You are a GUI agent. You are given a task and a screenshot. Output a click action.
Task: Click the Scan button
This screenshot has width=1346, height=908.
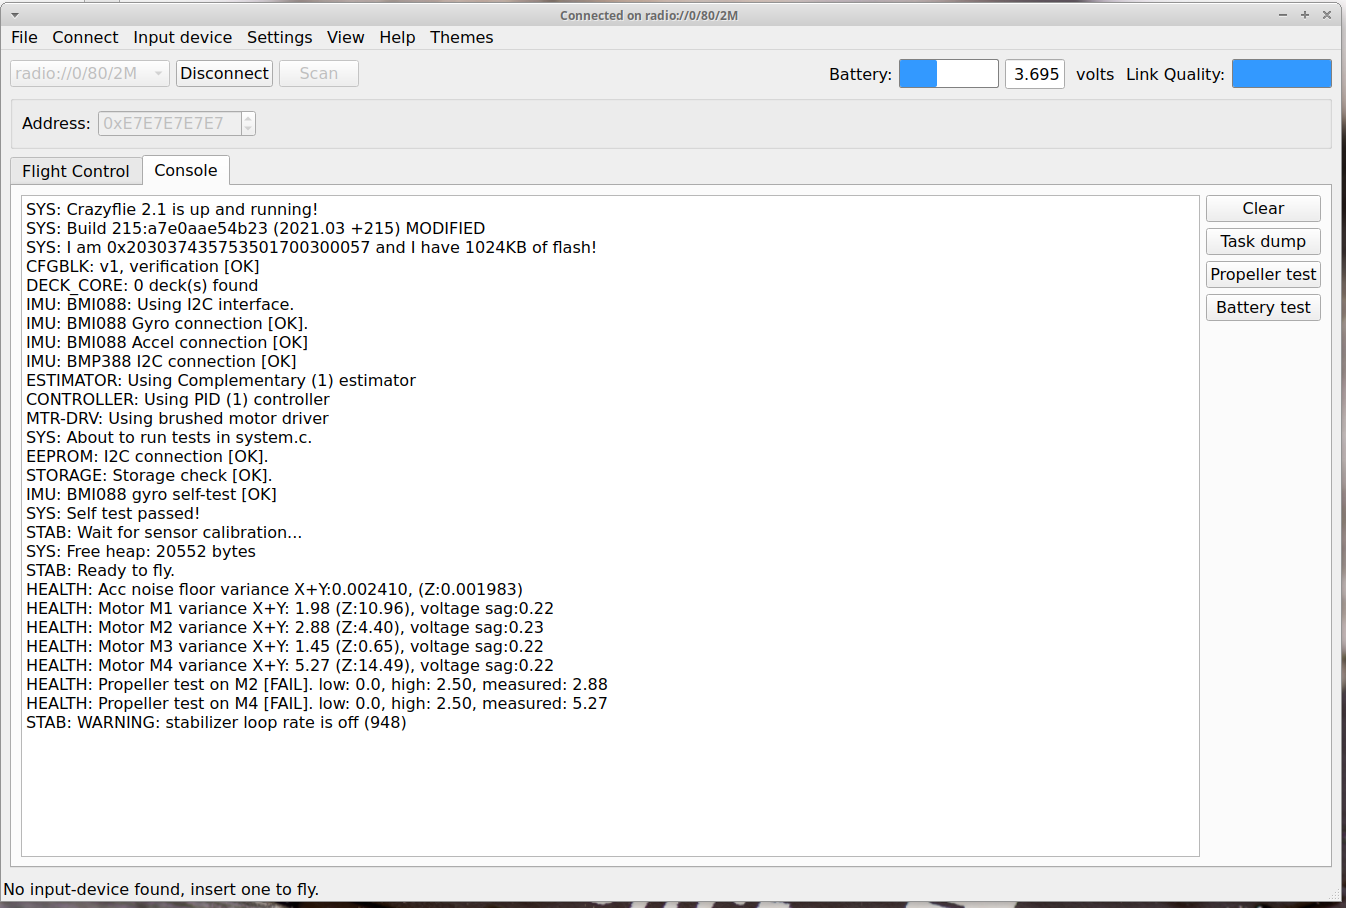318,74
